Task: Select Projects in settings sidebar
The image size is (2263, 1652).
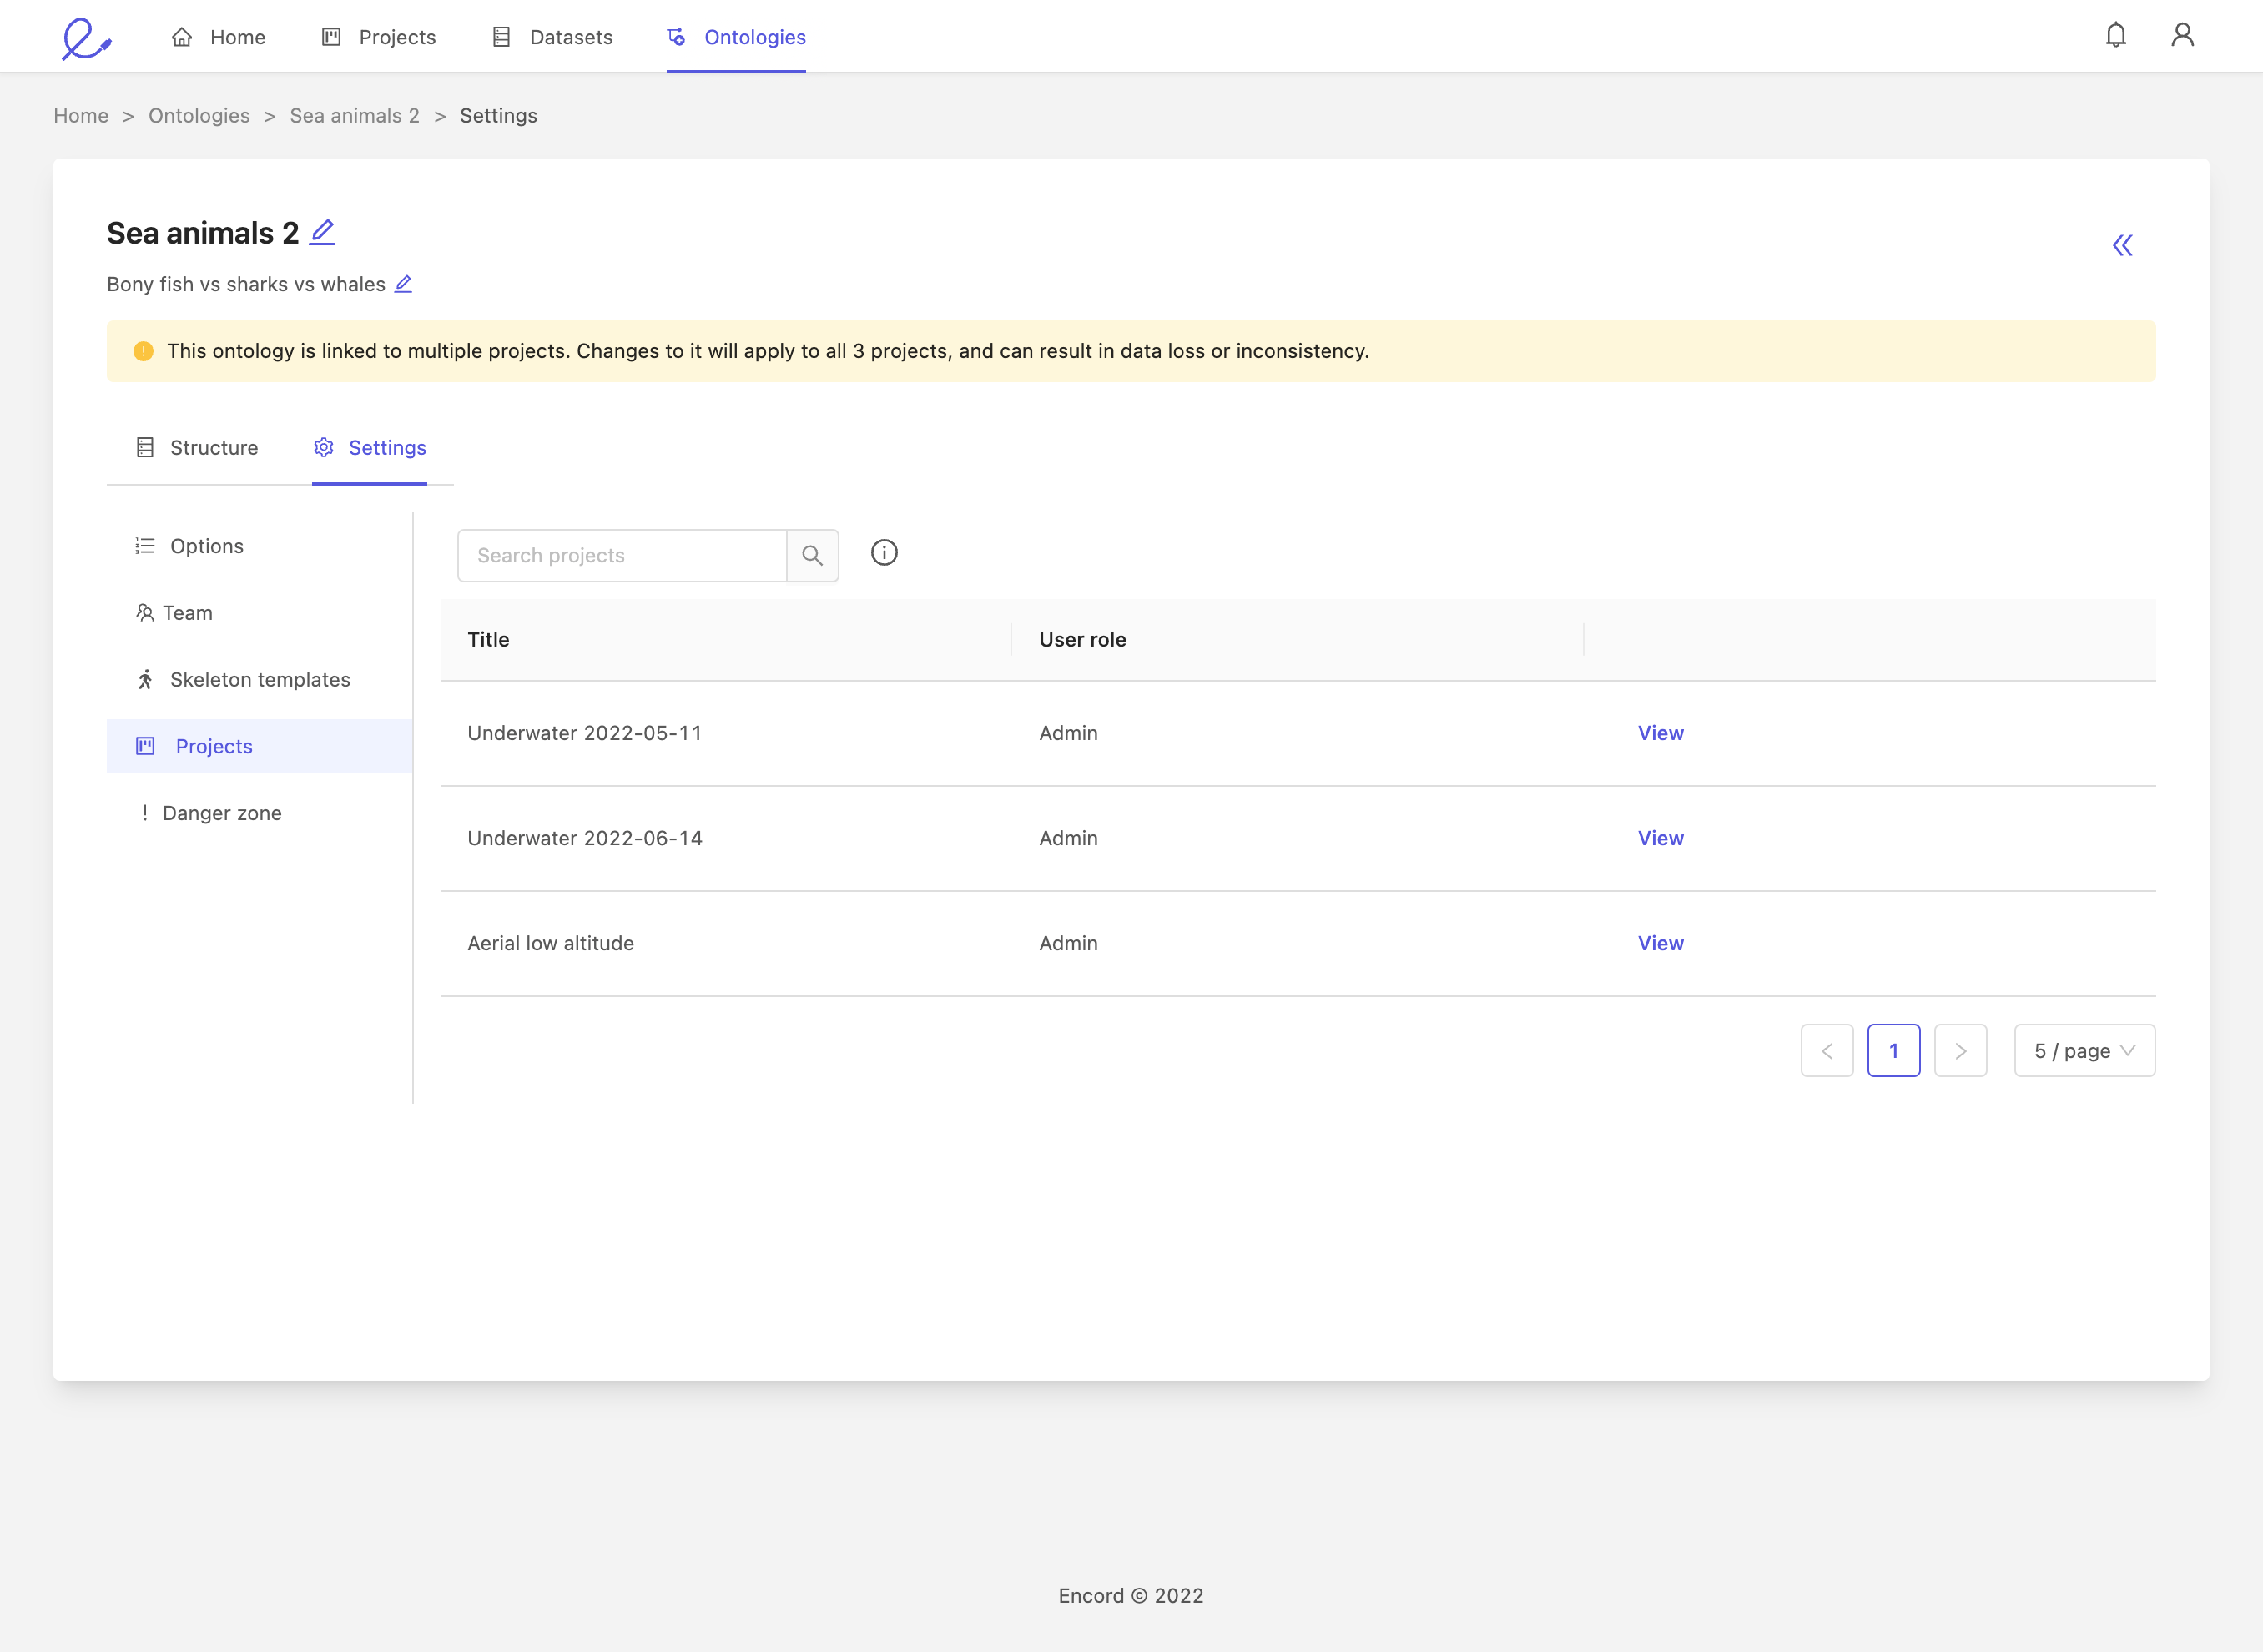Action: click(x=259, y=746)
